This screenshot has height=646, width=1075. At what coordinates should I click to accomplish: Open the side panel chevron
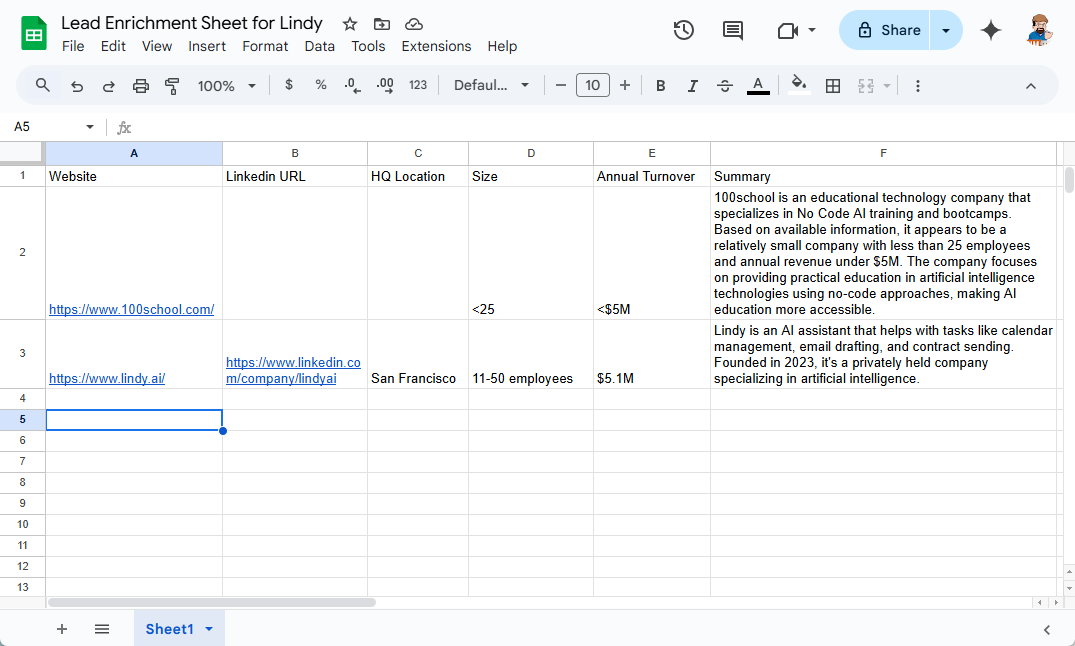click(x=1046, y=630)
